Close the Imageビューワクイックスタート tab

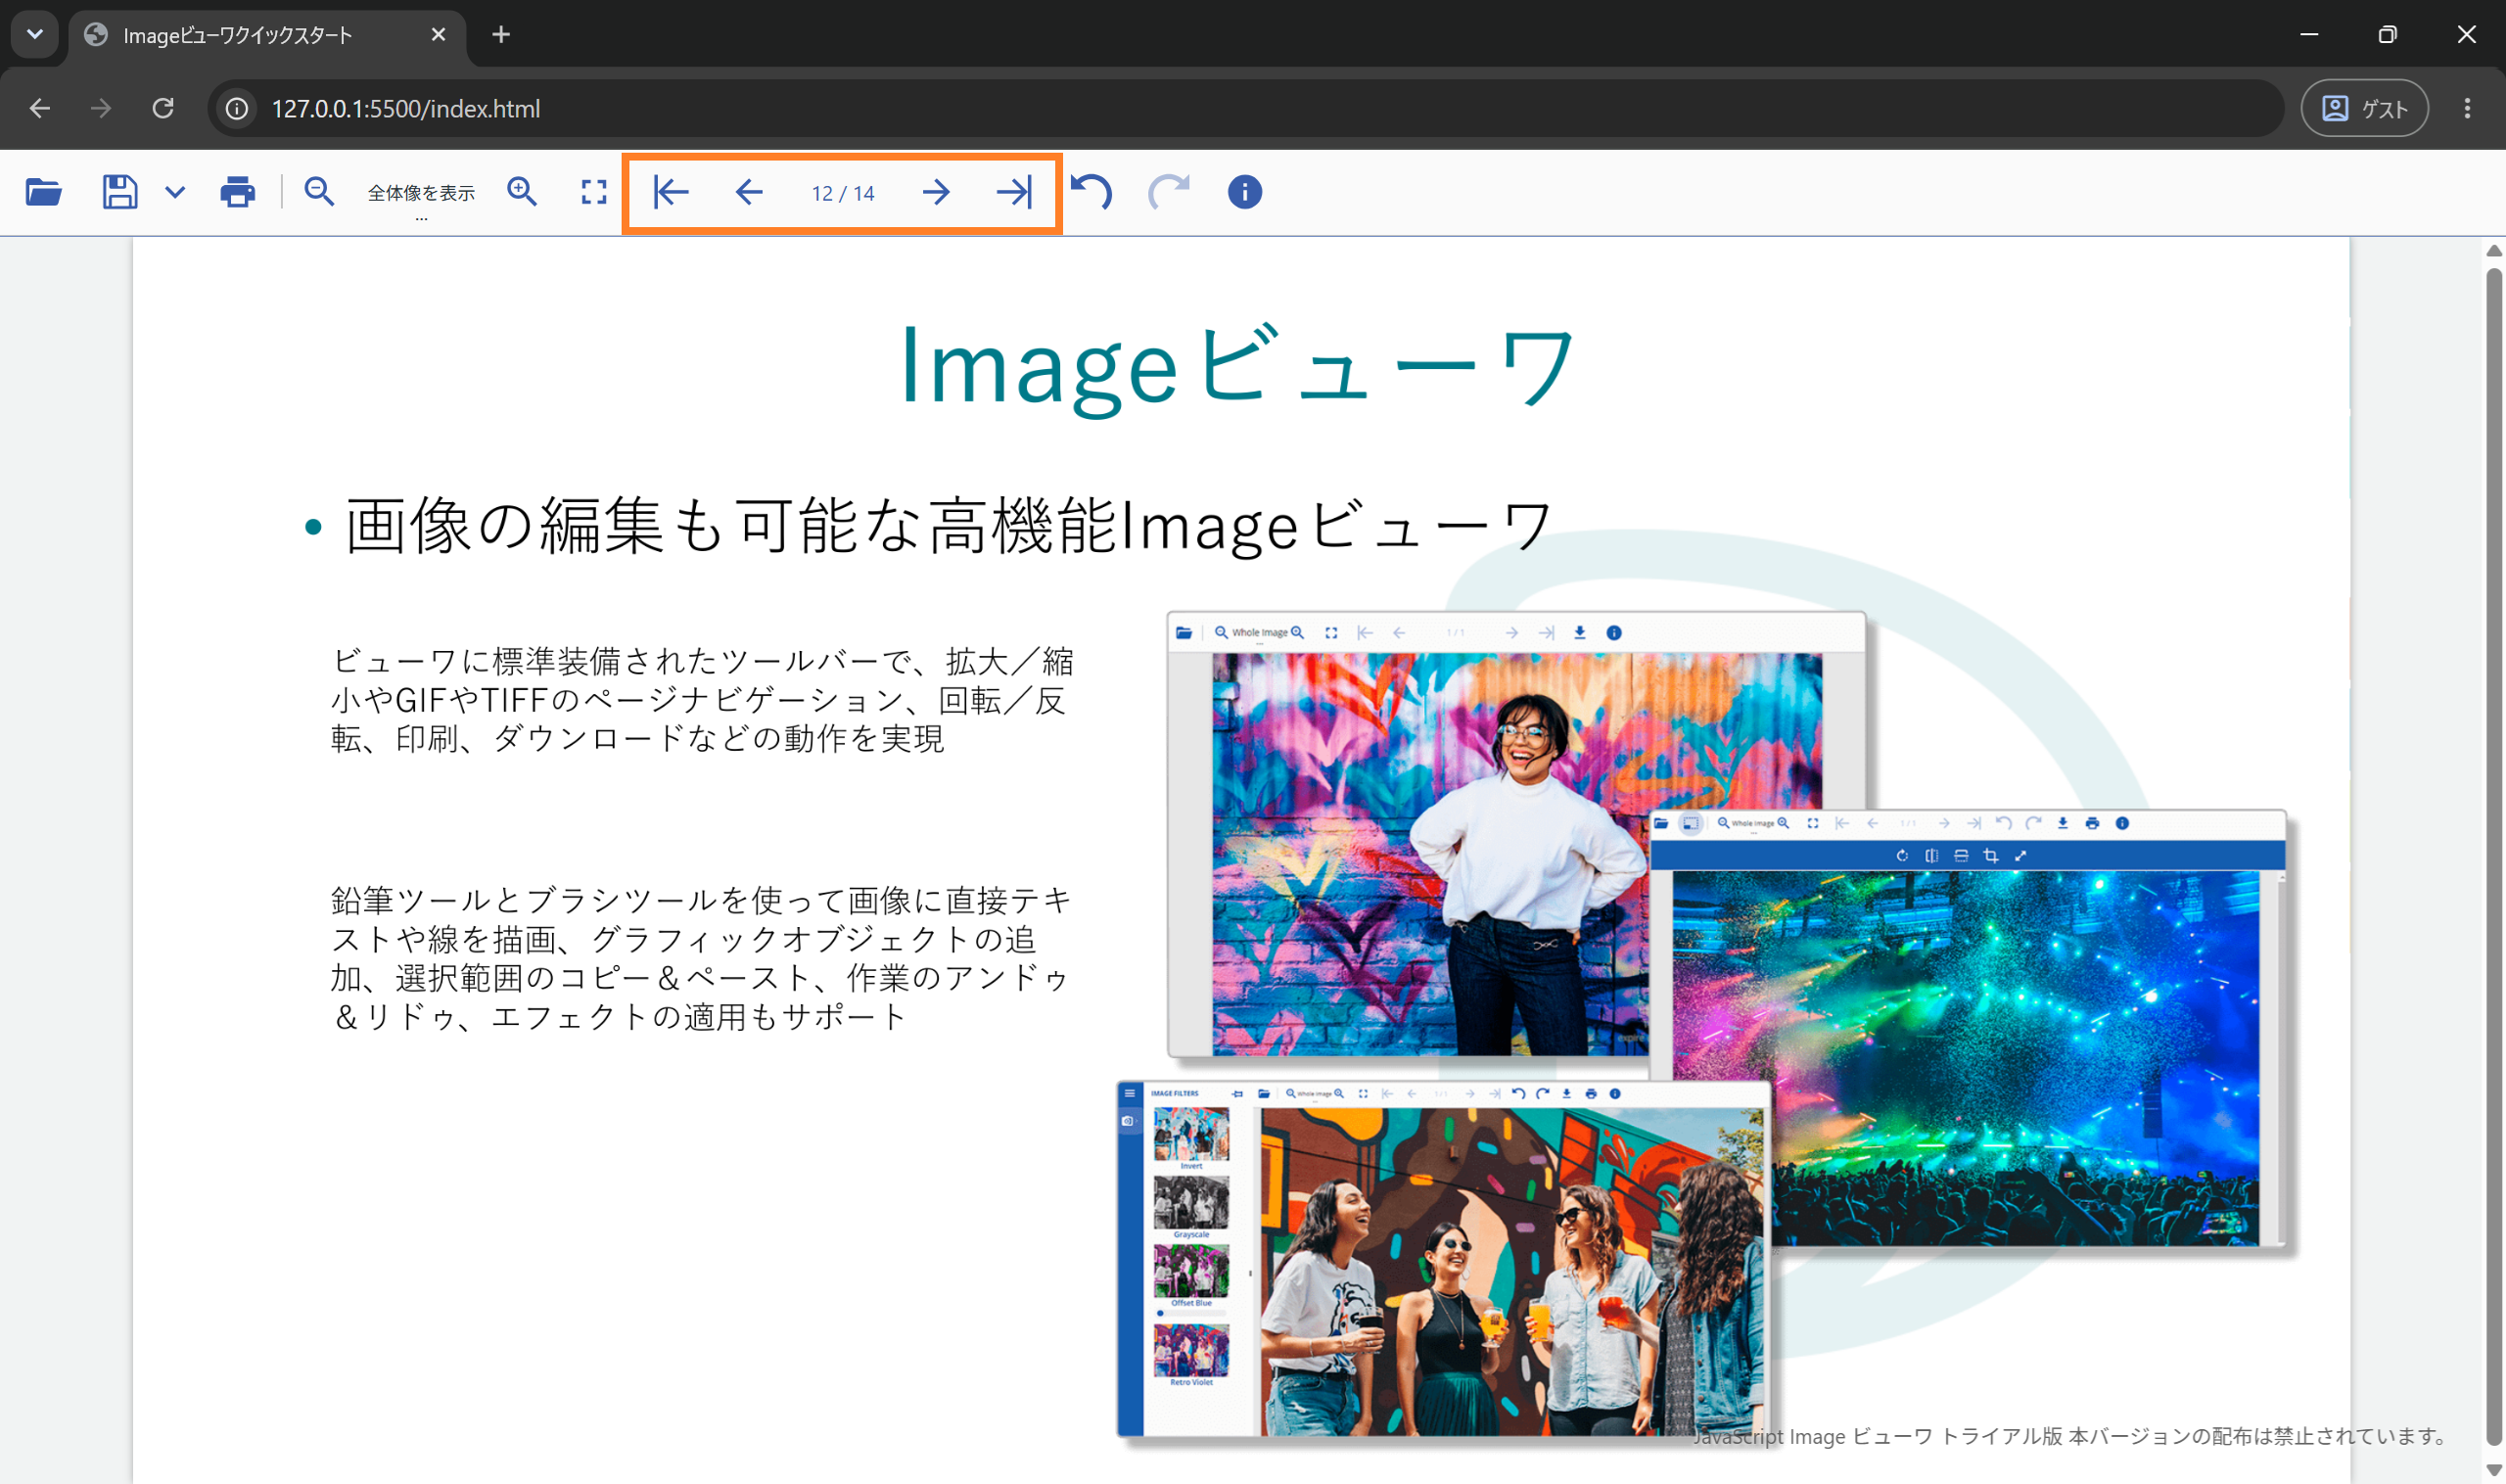438,35
